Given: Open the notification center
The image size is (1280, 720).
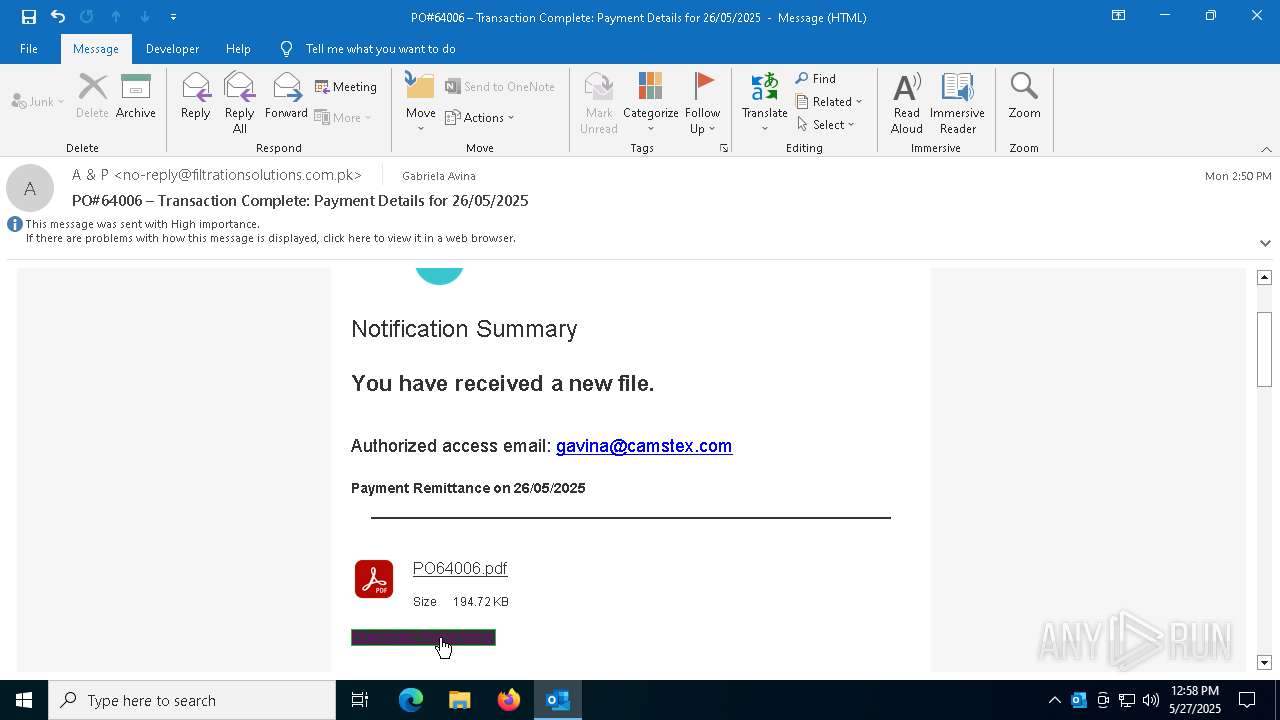Looking at the screenshot, I should [1247, 700].
